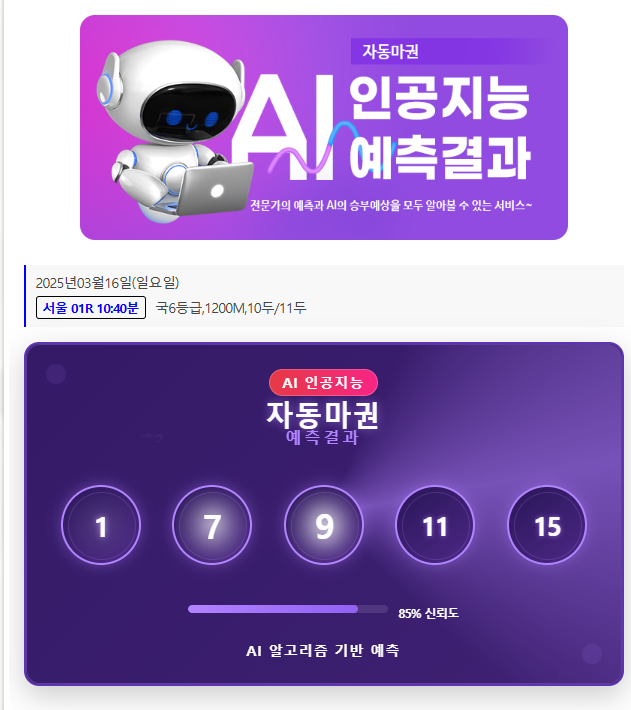This screenshot has height=710, width=631.
Task: Click the number 1 prediction ball
Action: 101,525
